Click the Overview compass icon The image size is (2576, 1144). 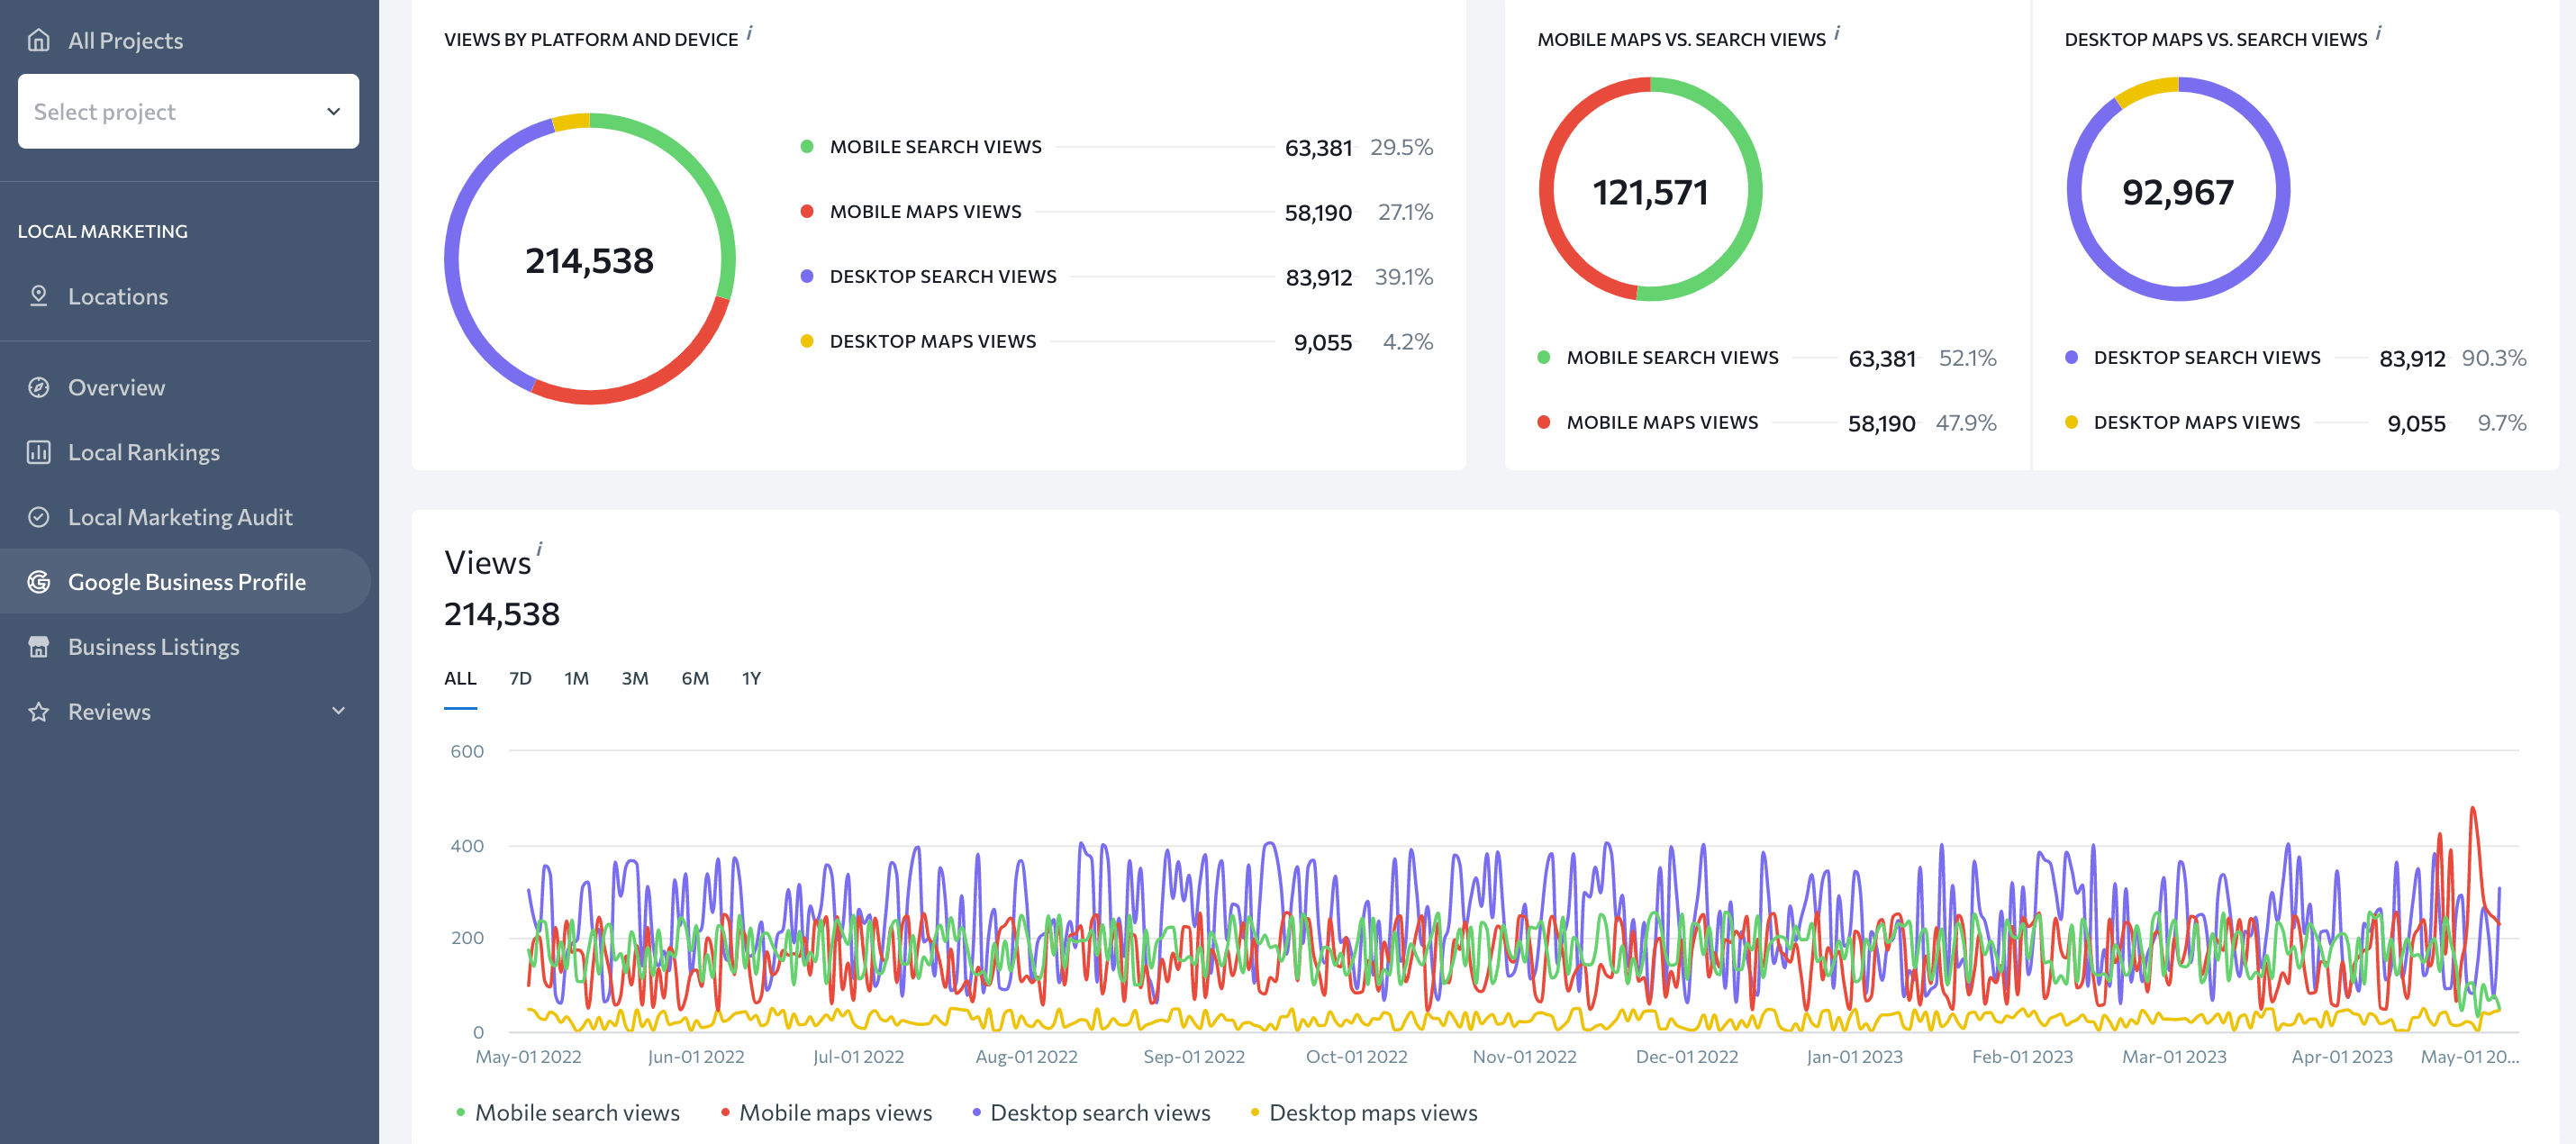pos(38,387)
